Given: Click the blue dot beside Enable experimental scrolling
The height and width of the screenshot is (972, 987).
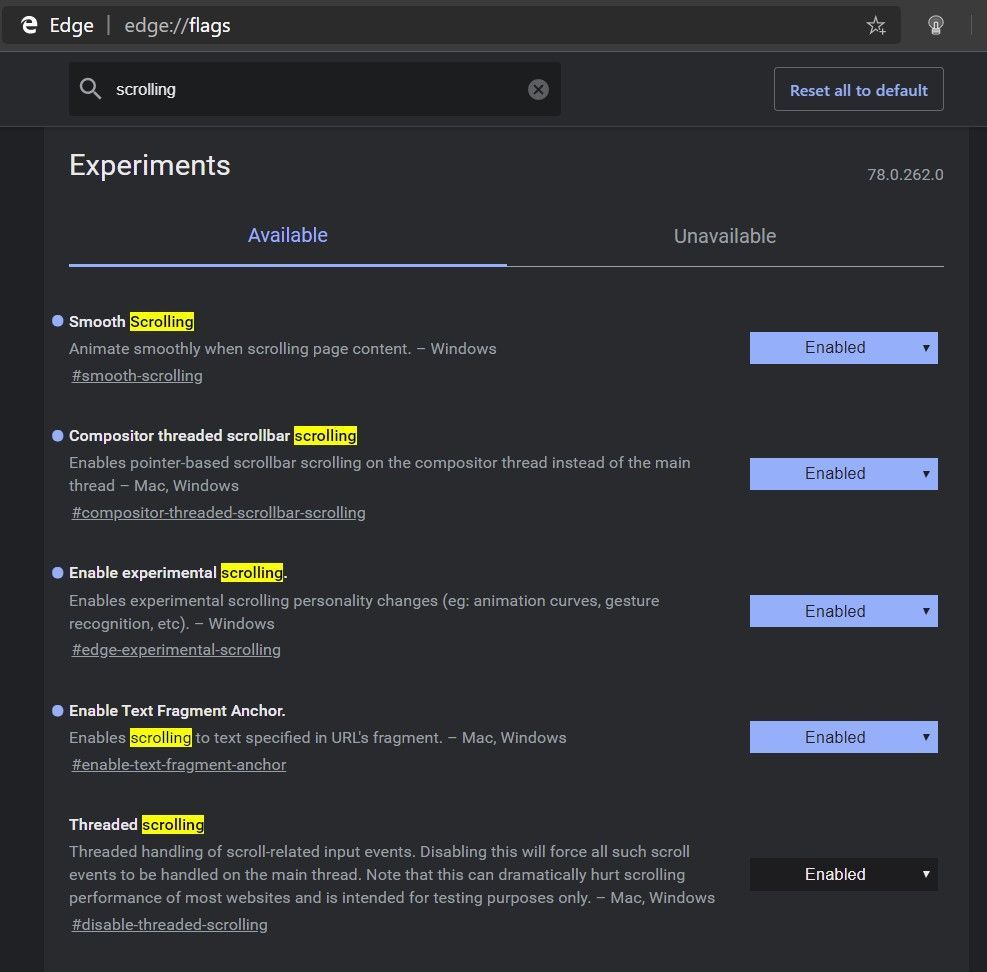Looking at the screenshot, I should pyautogui.click(x=58, y=573).
